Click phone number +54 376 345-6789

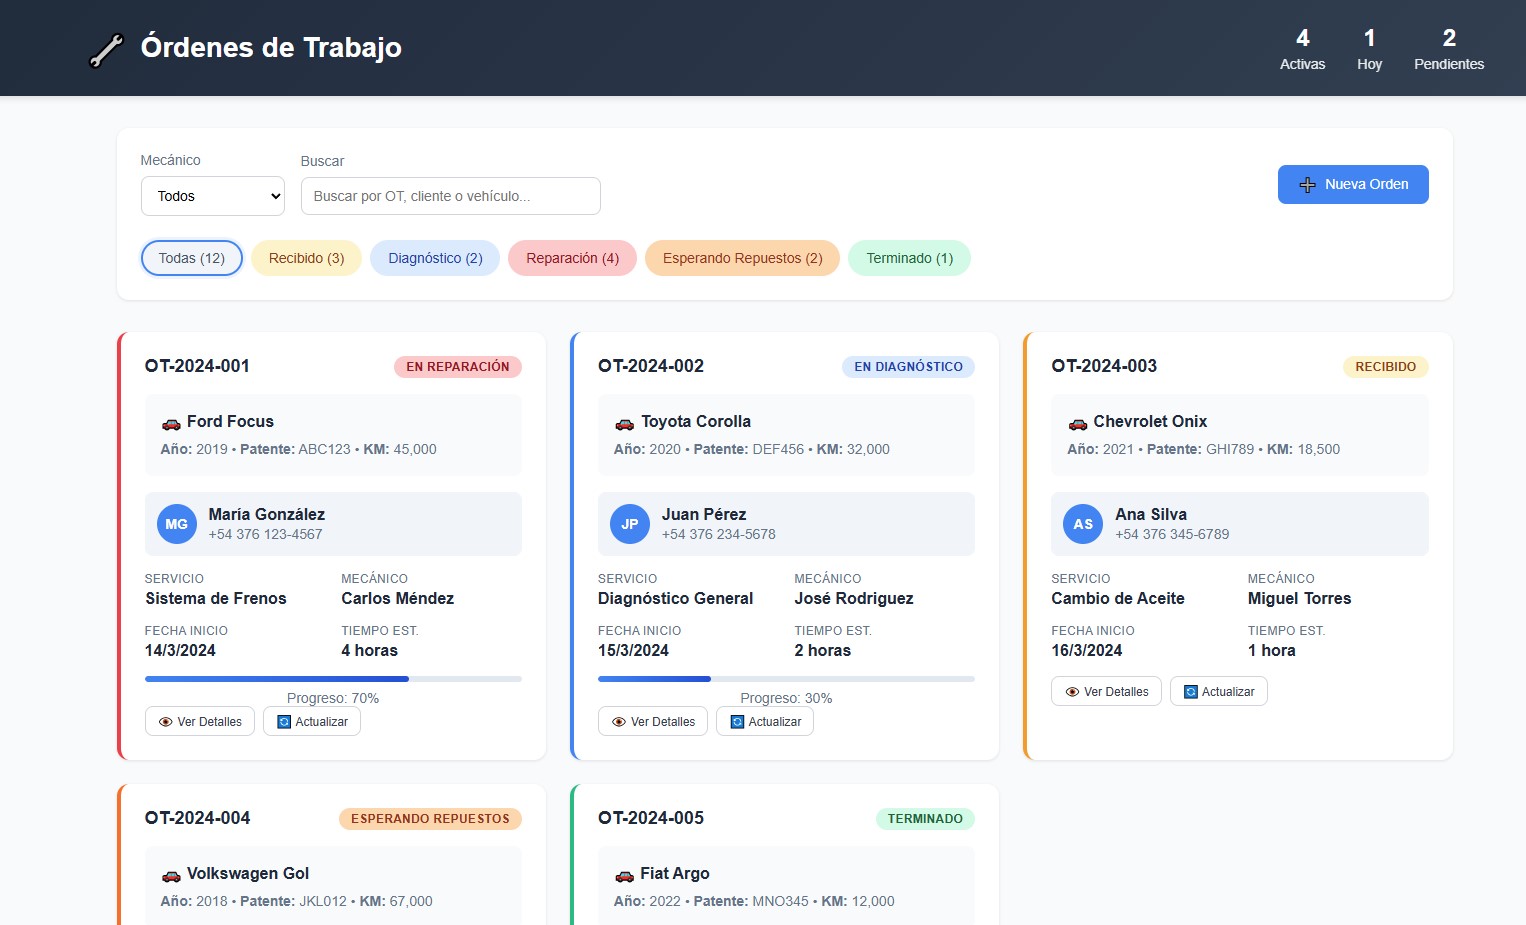[1172, 535]
